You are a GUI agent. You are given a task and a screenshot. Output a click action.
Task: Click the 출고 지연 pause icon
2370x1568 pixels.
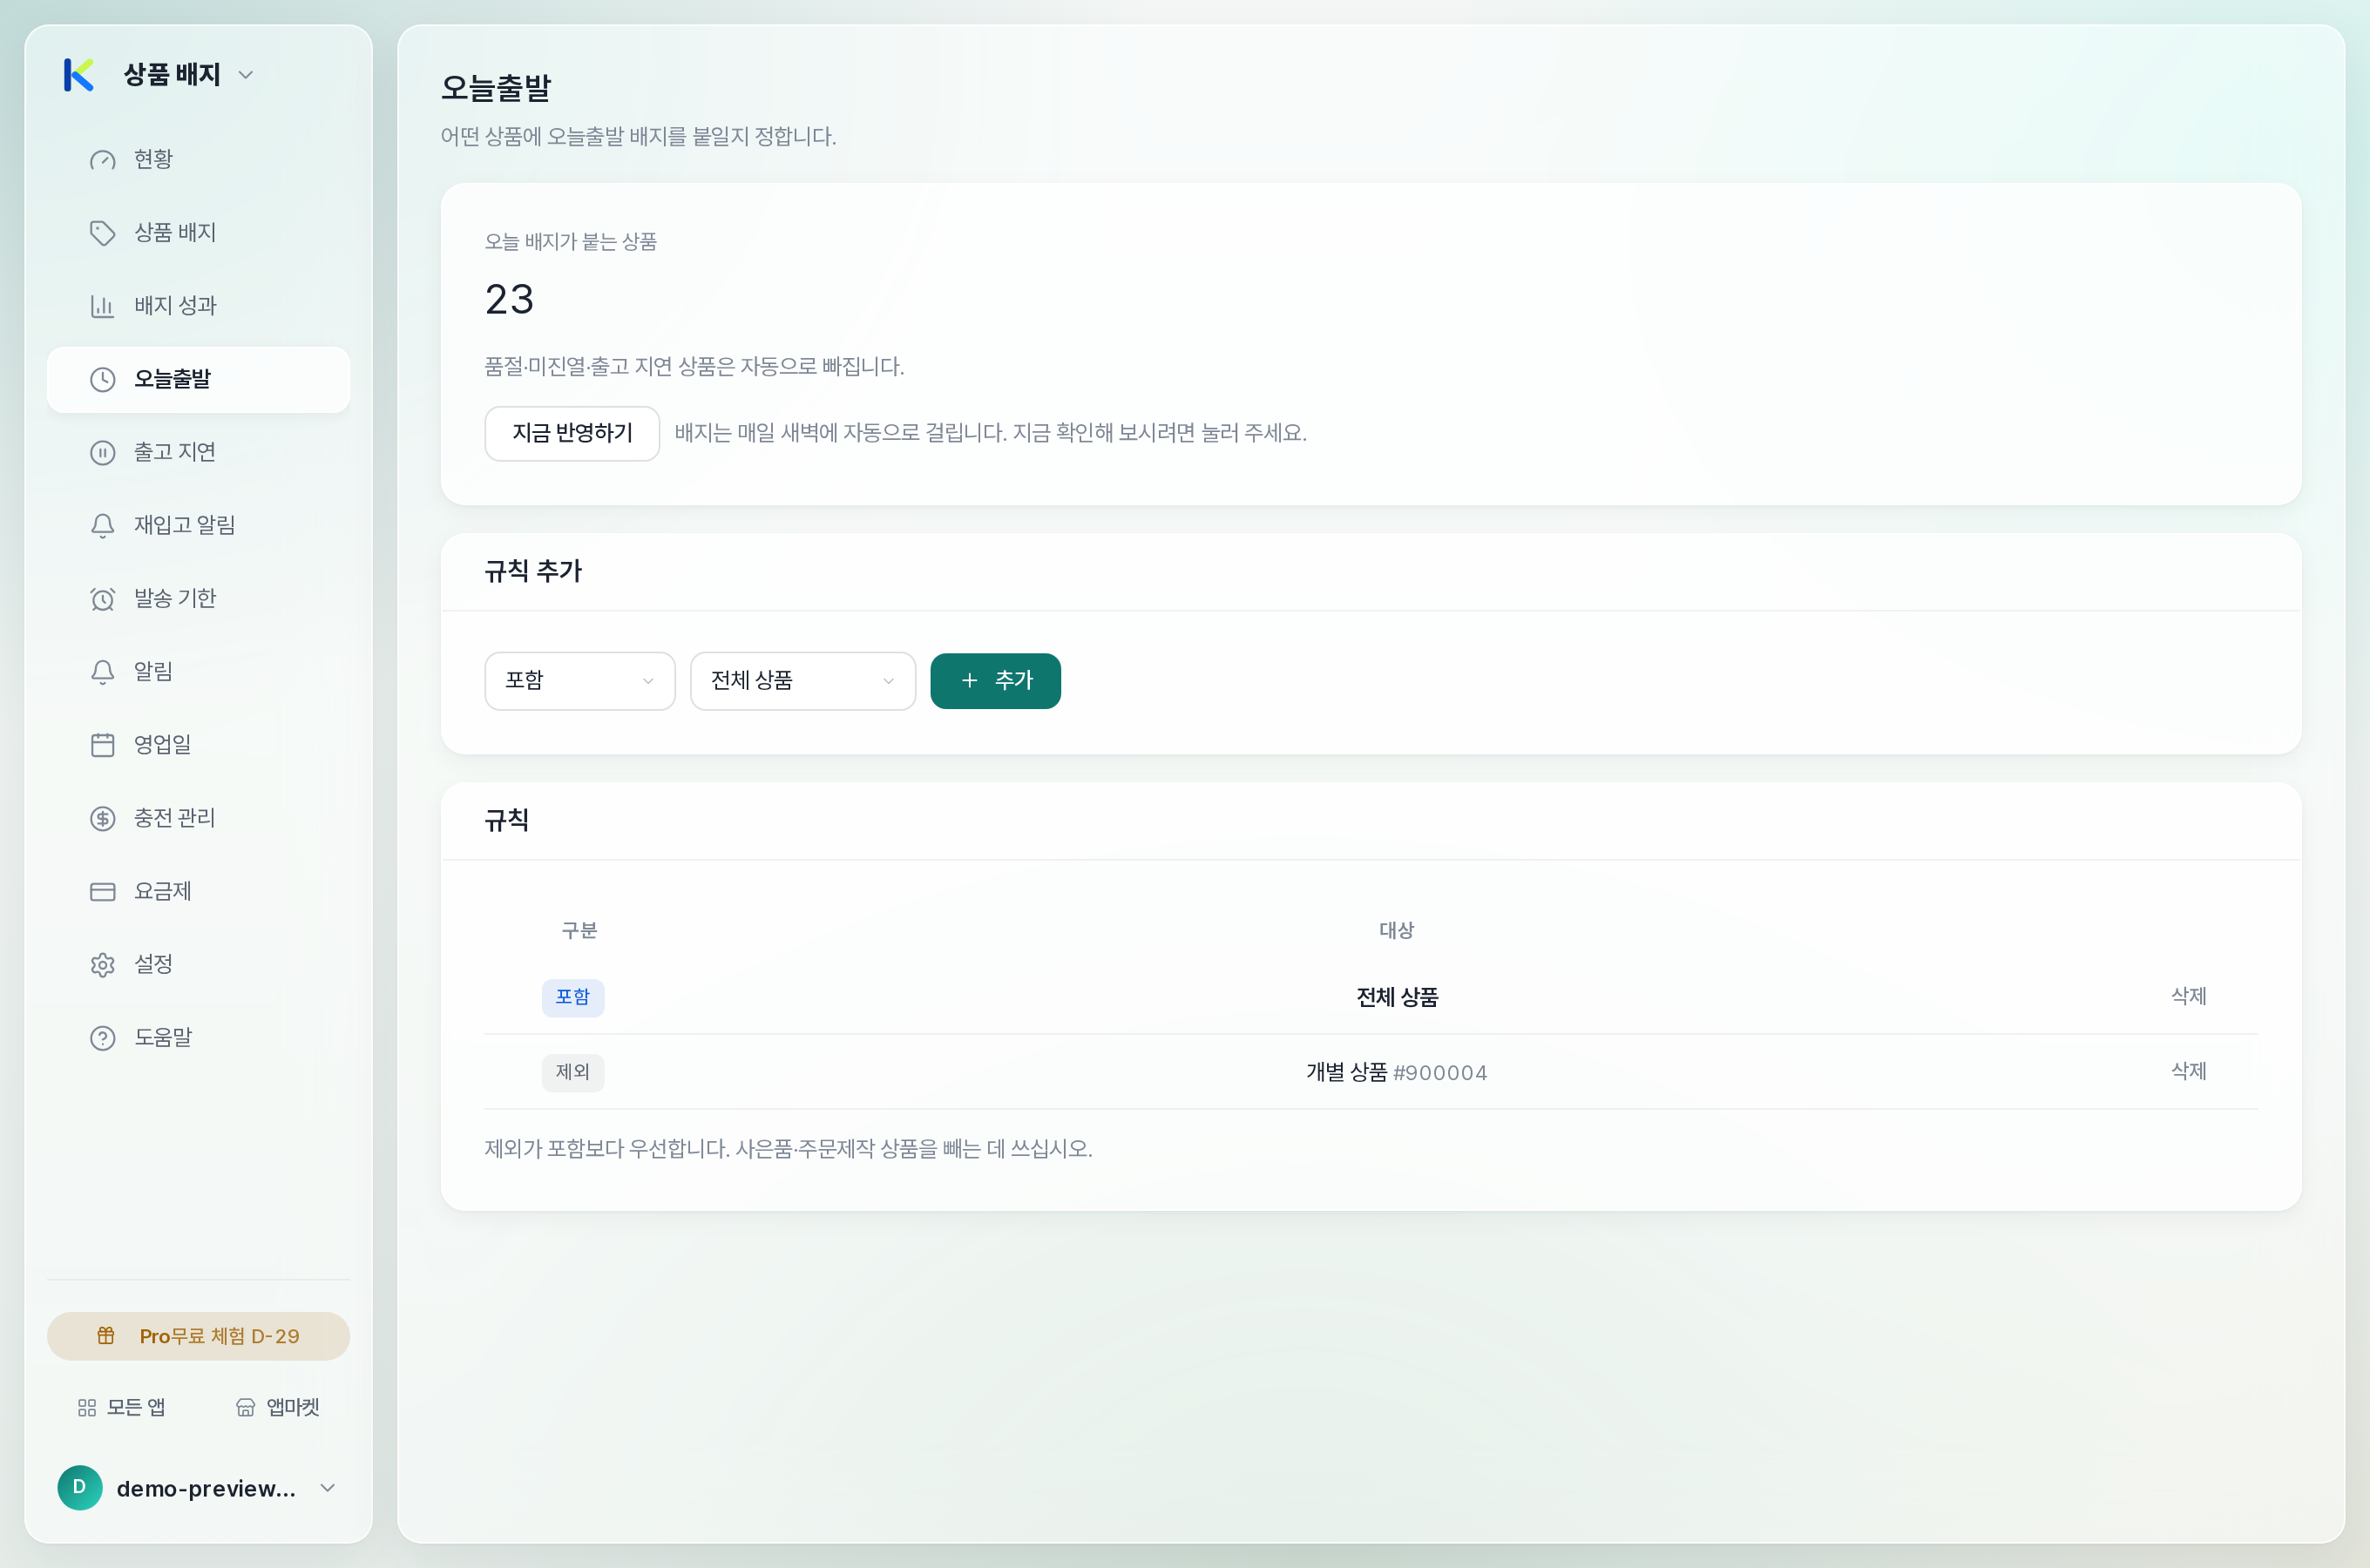coord(102,452)
